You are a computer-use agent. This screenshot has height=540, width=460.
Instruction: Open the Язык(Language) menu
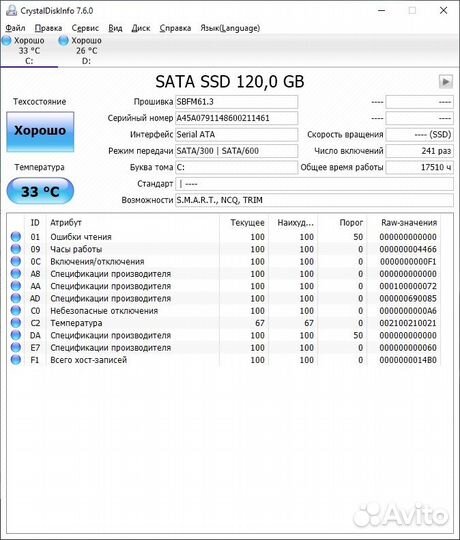230,28
